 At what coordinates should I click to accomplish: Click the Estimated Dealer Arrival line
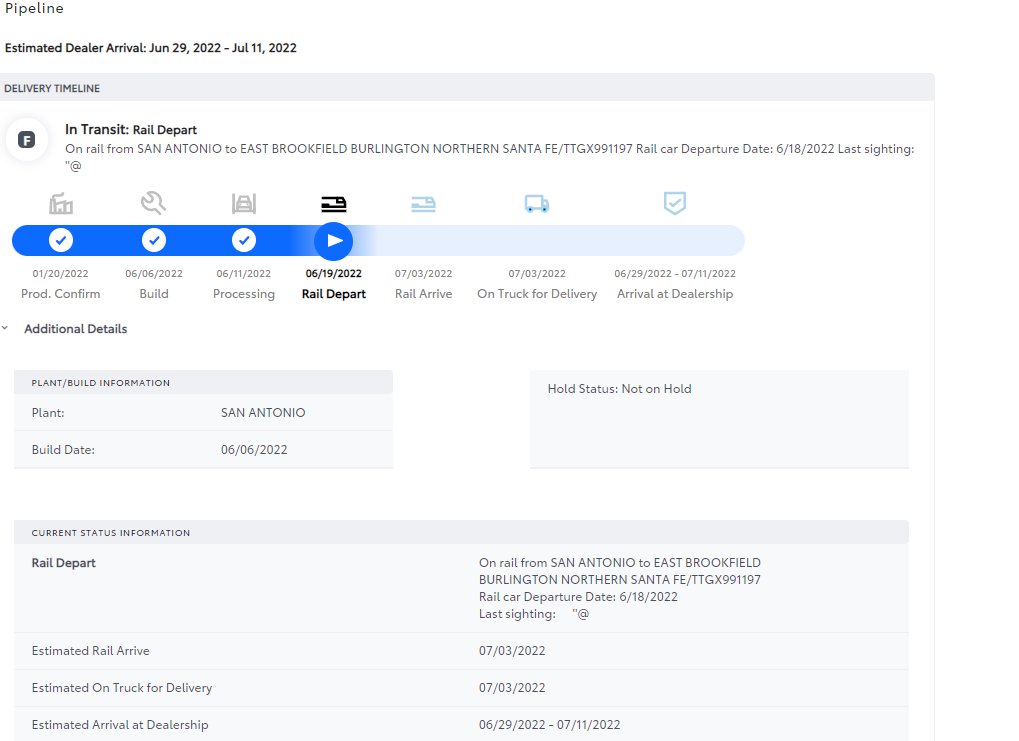[151, 48]
